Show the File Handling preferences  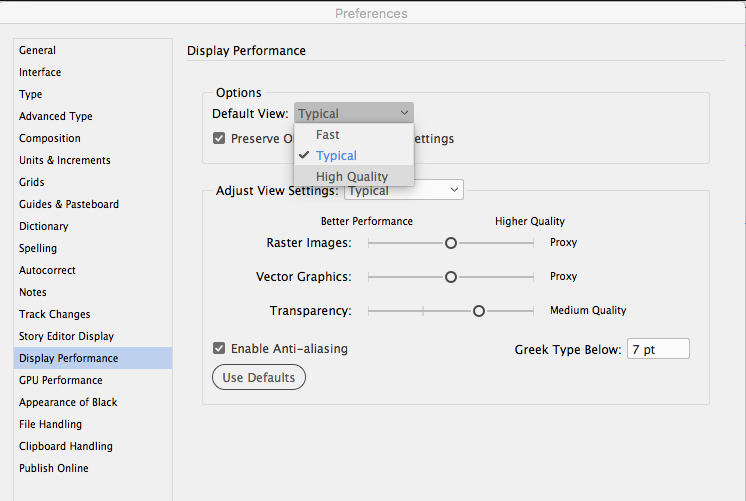coord(51,424)
